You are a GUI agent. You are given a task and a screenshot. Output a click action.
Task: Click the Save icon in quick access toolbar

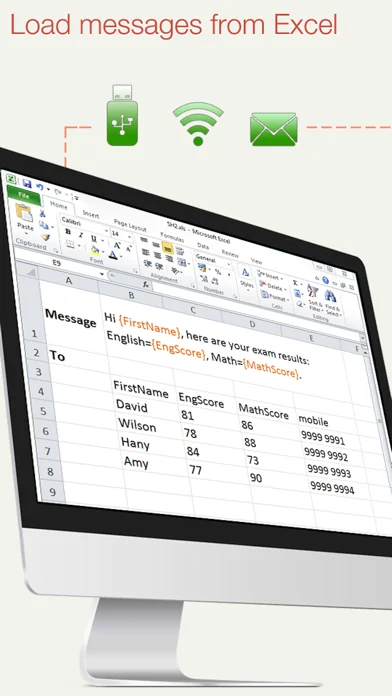[27, 183]
